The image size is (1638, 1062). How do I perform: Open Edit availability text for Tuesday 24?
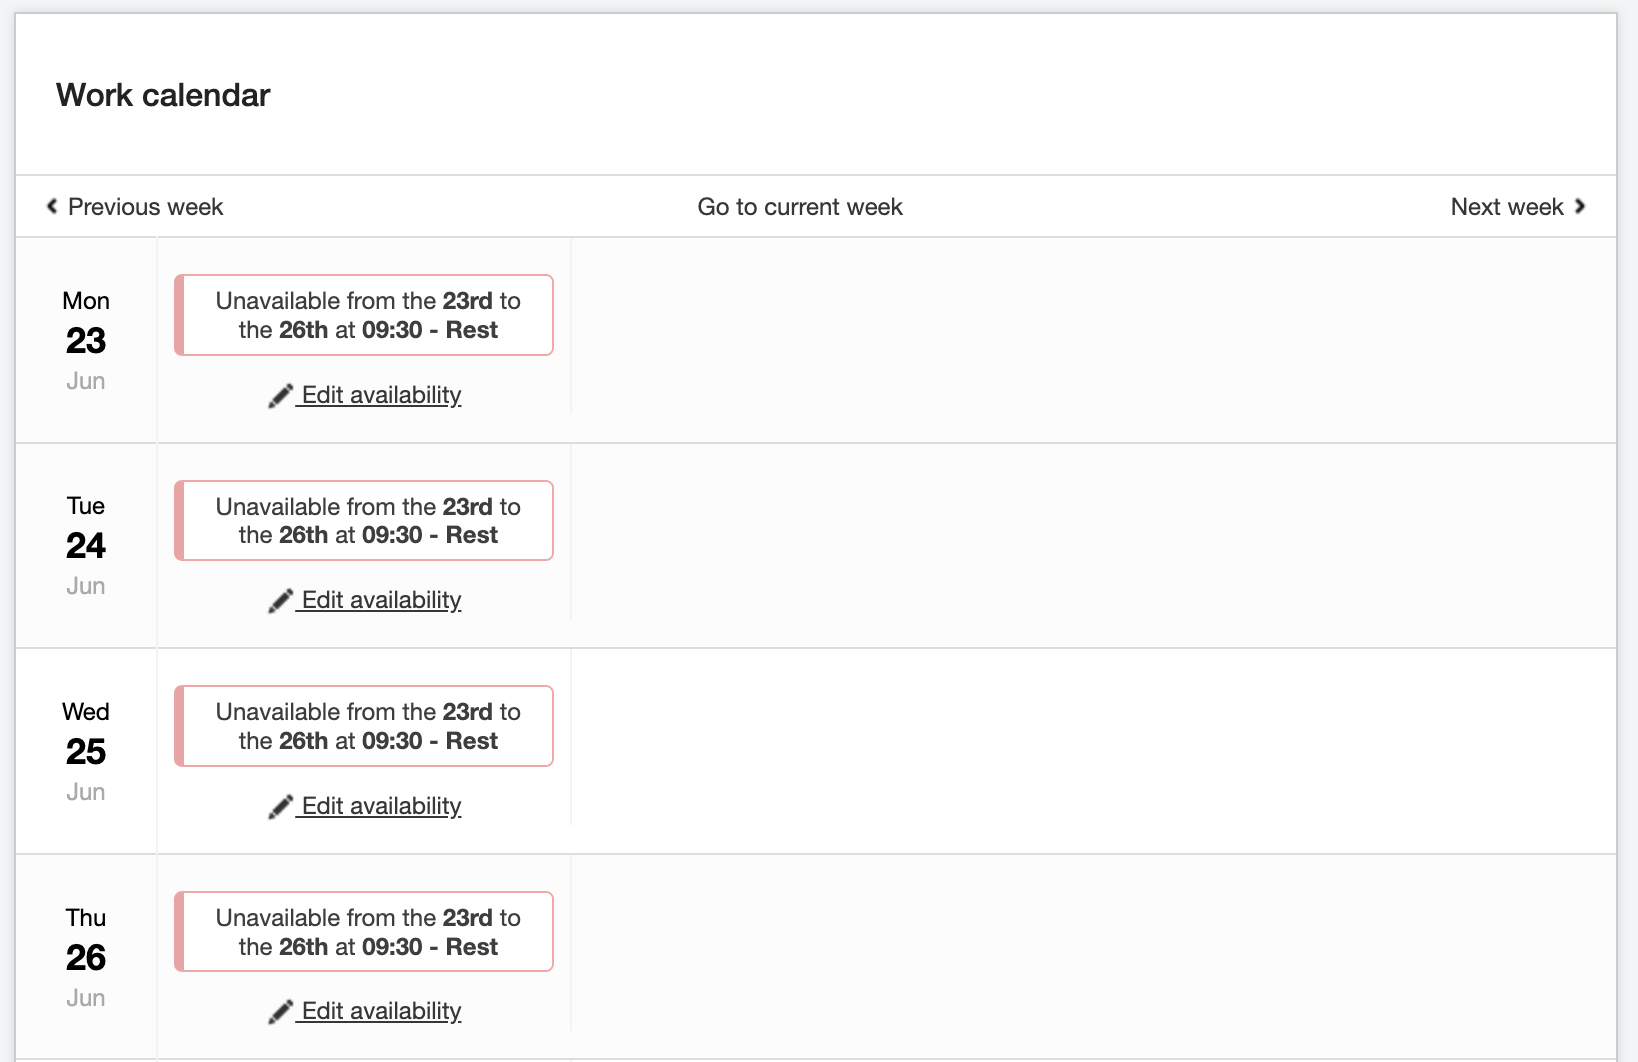(x=381, y=600)
